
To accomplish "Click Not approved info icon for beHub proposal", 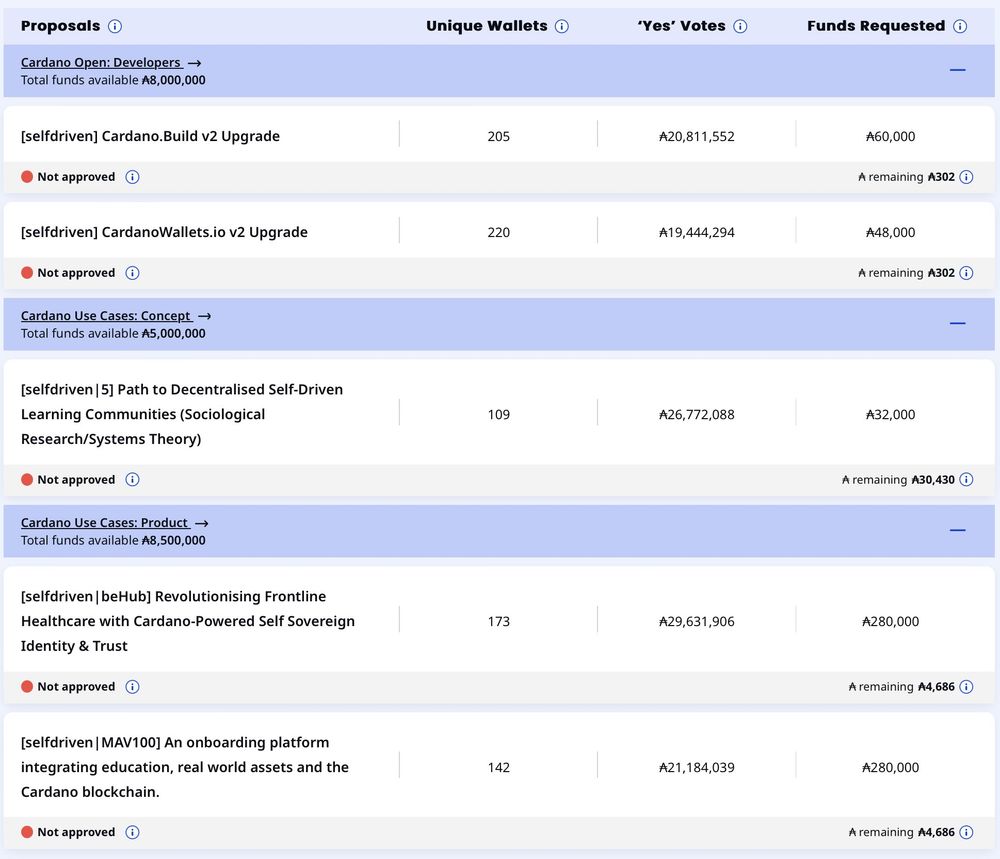I will [x=133, y=687].
